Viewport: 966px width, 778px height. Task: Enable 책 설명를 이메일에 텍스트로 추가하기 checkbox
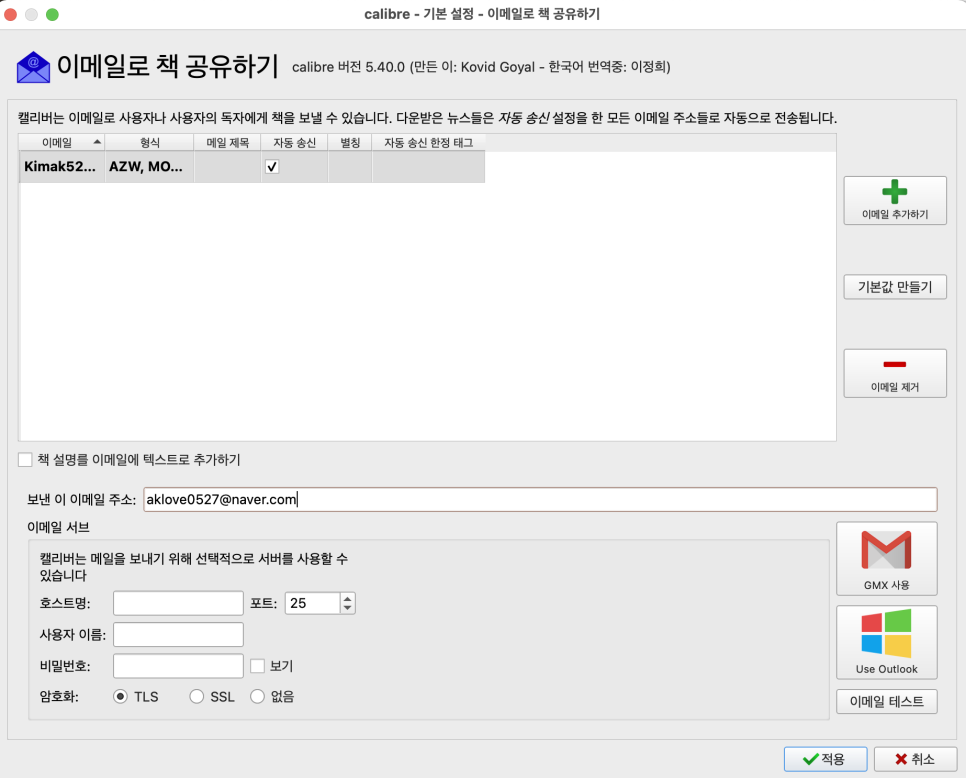tap(25, 460)
